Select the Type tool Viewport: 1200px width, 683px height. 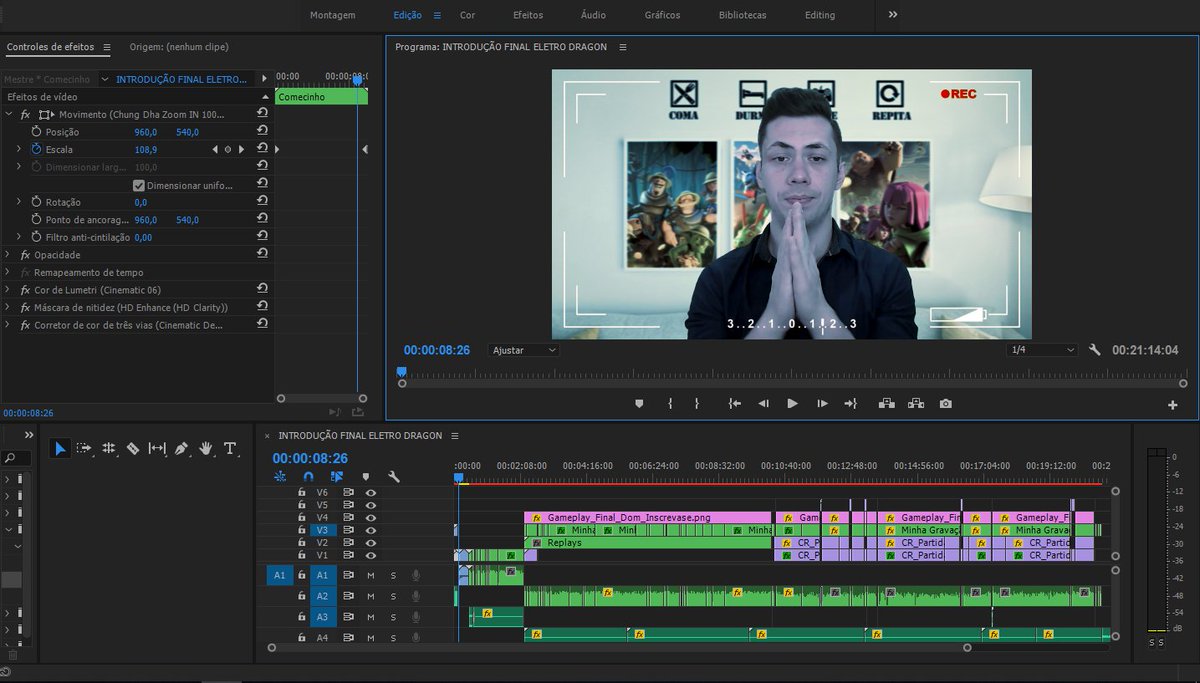point(230,449)
